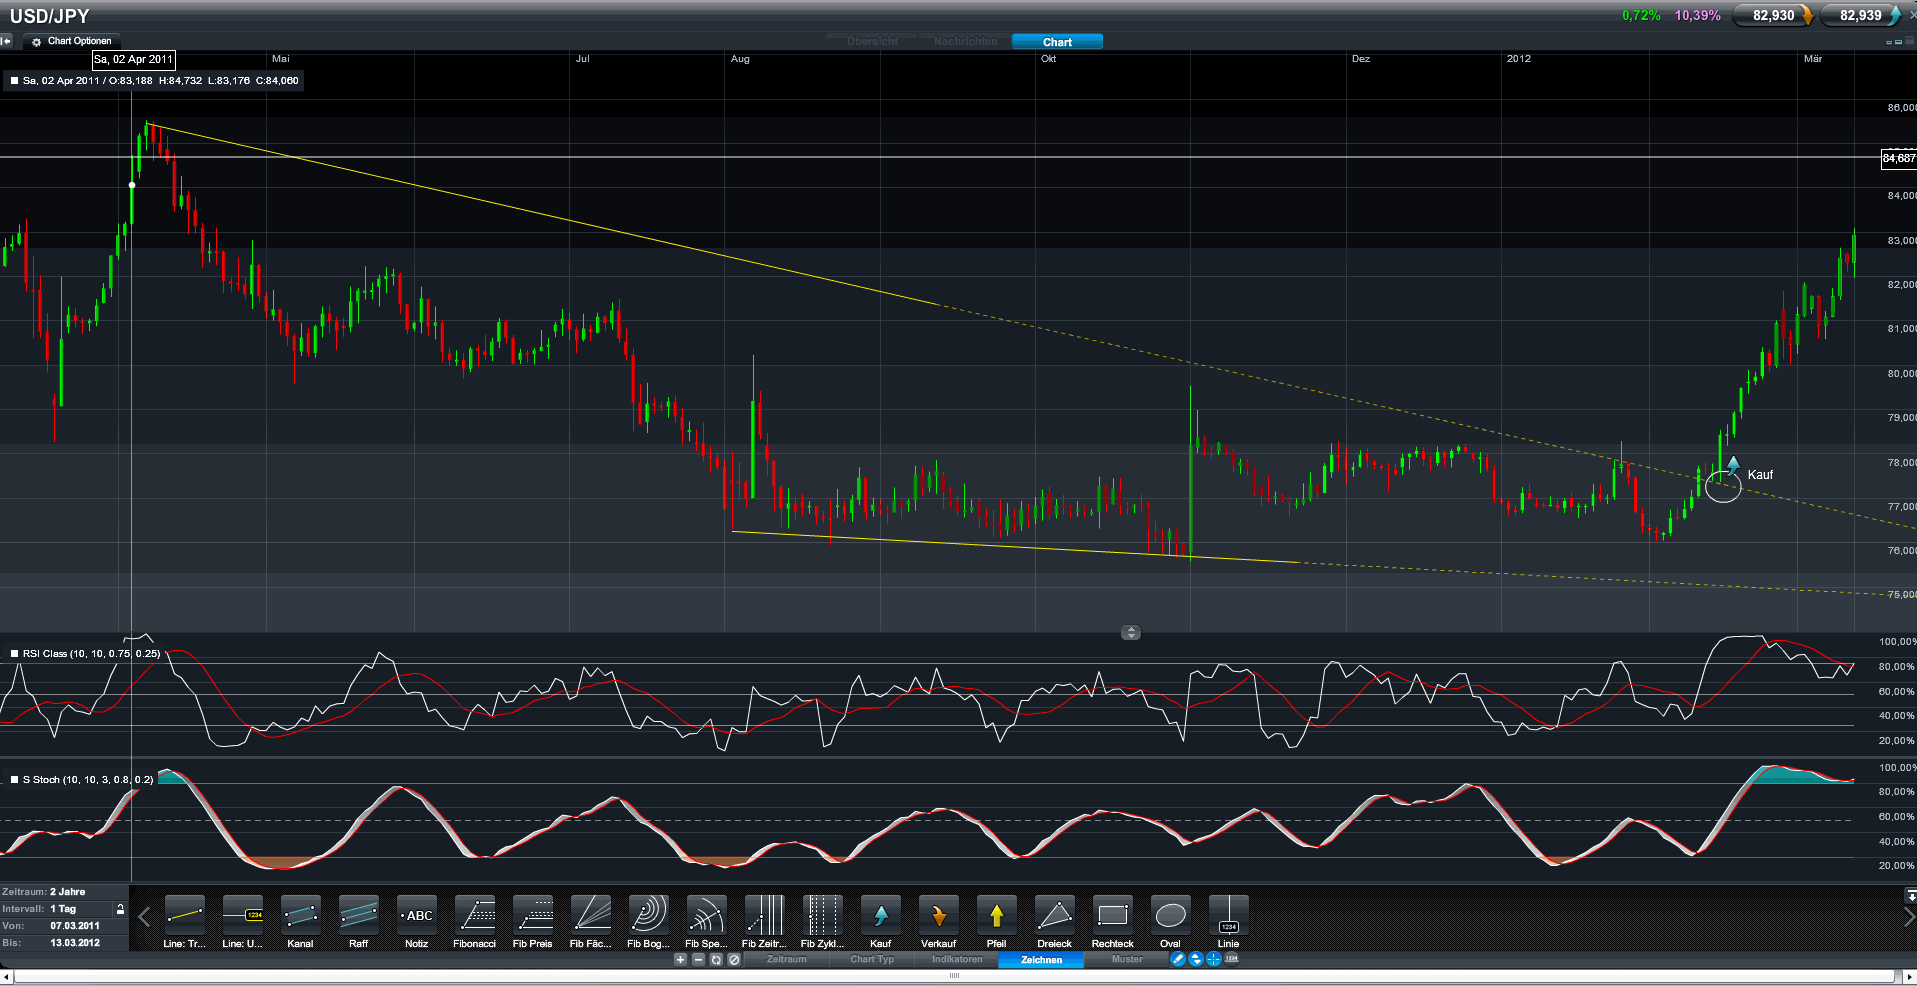Viewport: 1917px width, 986px height.
Task: Click zoom-in plus control above bottom menu
Action: point(680,959)
